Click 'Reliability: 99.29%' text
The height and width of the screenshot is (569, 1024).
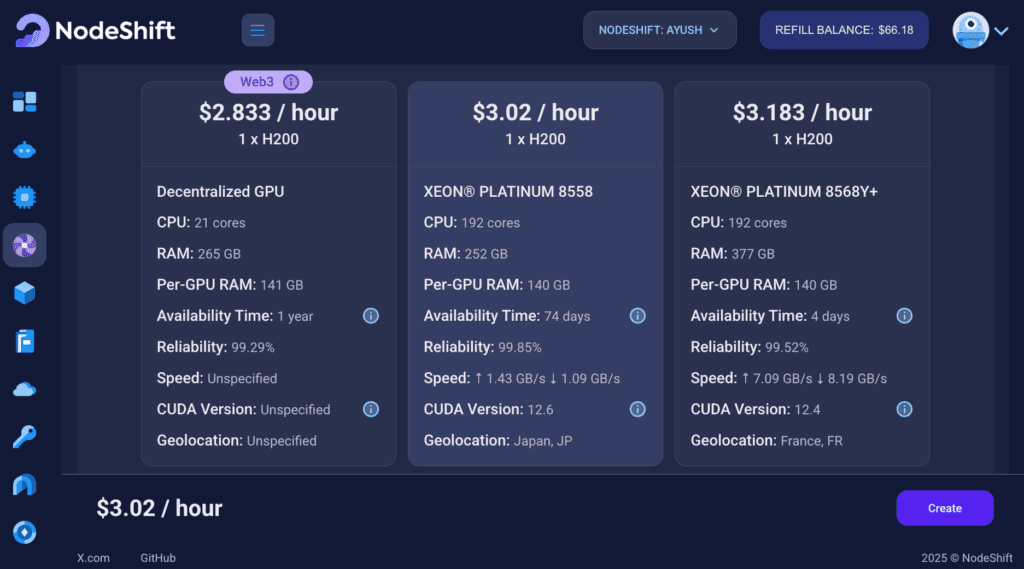point(216,348)
